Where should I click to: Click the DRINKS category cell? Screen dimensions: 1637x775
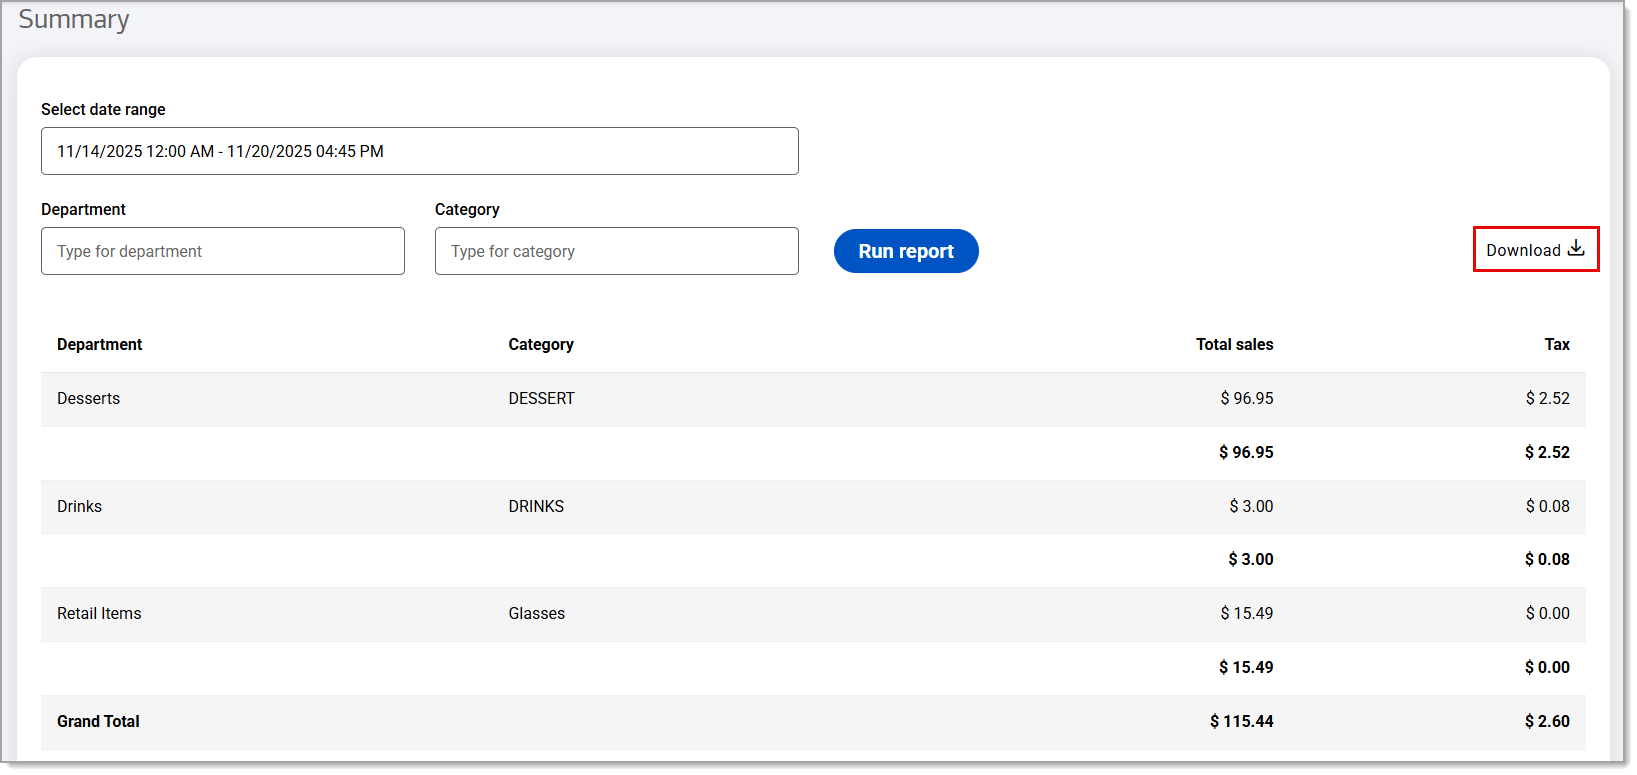[x=536, y=506]
